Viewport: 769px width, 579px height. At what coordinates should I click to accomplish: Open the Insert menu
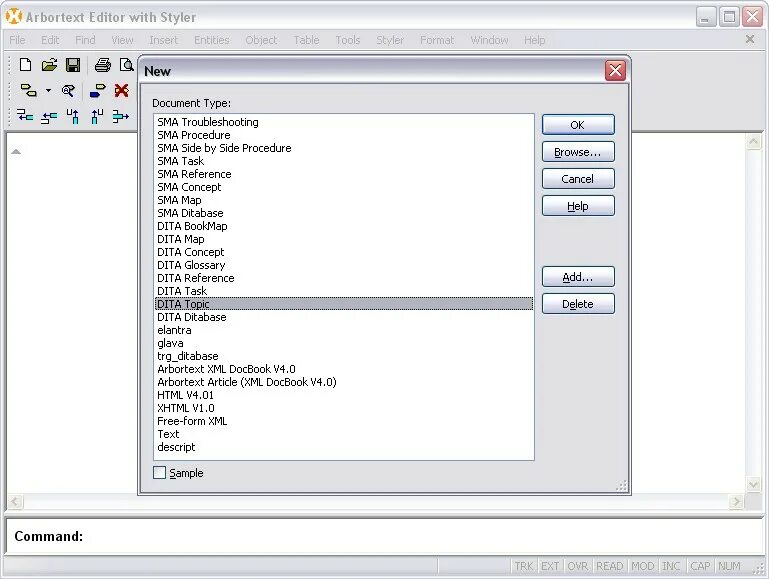point(163,40)
